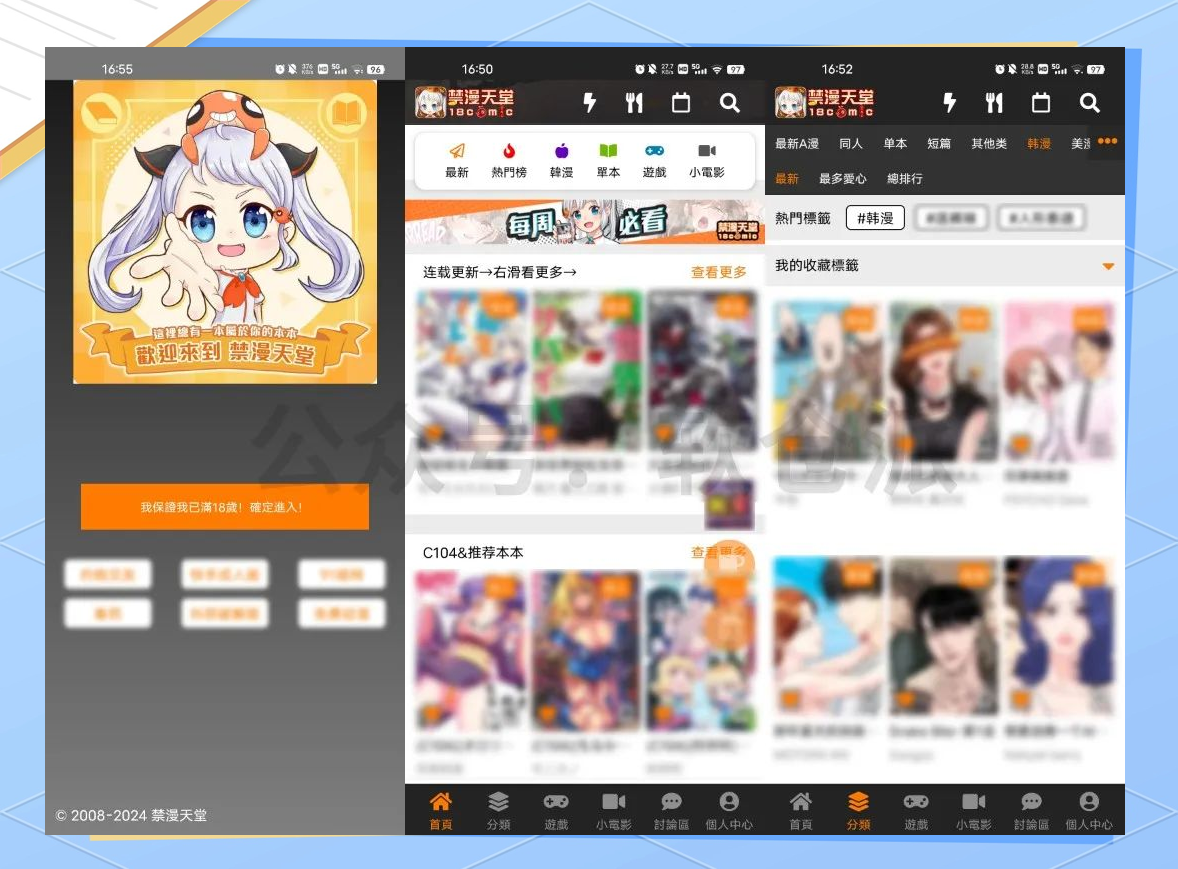Open 討論區 chat icon in the right screen's bottom bar

pos(1031,801)
